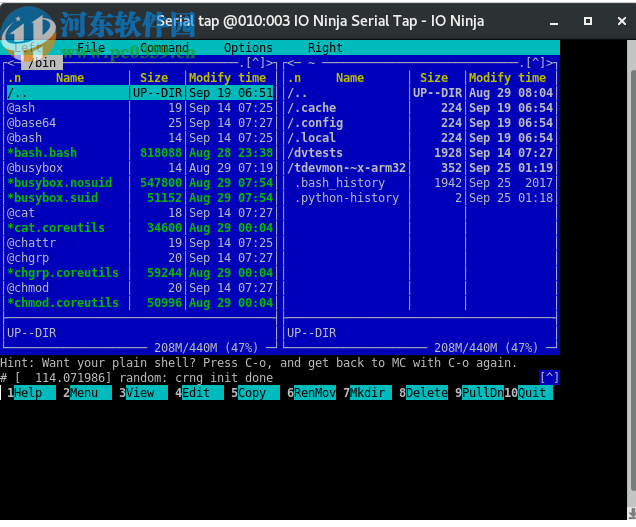636x527 pixels.
Task: Click the 9PullDn function key
Action: 479,393
